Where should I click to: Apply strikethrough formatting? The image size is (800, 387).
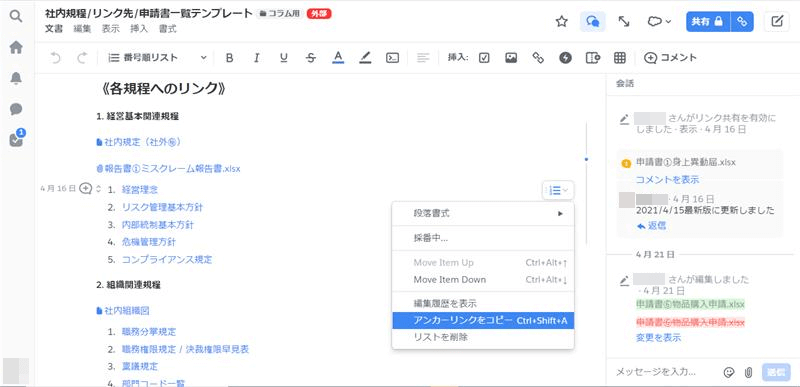click(311, 58)
